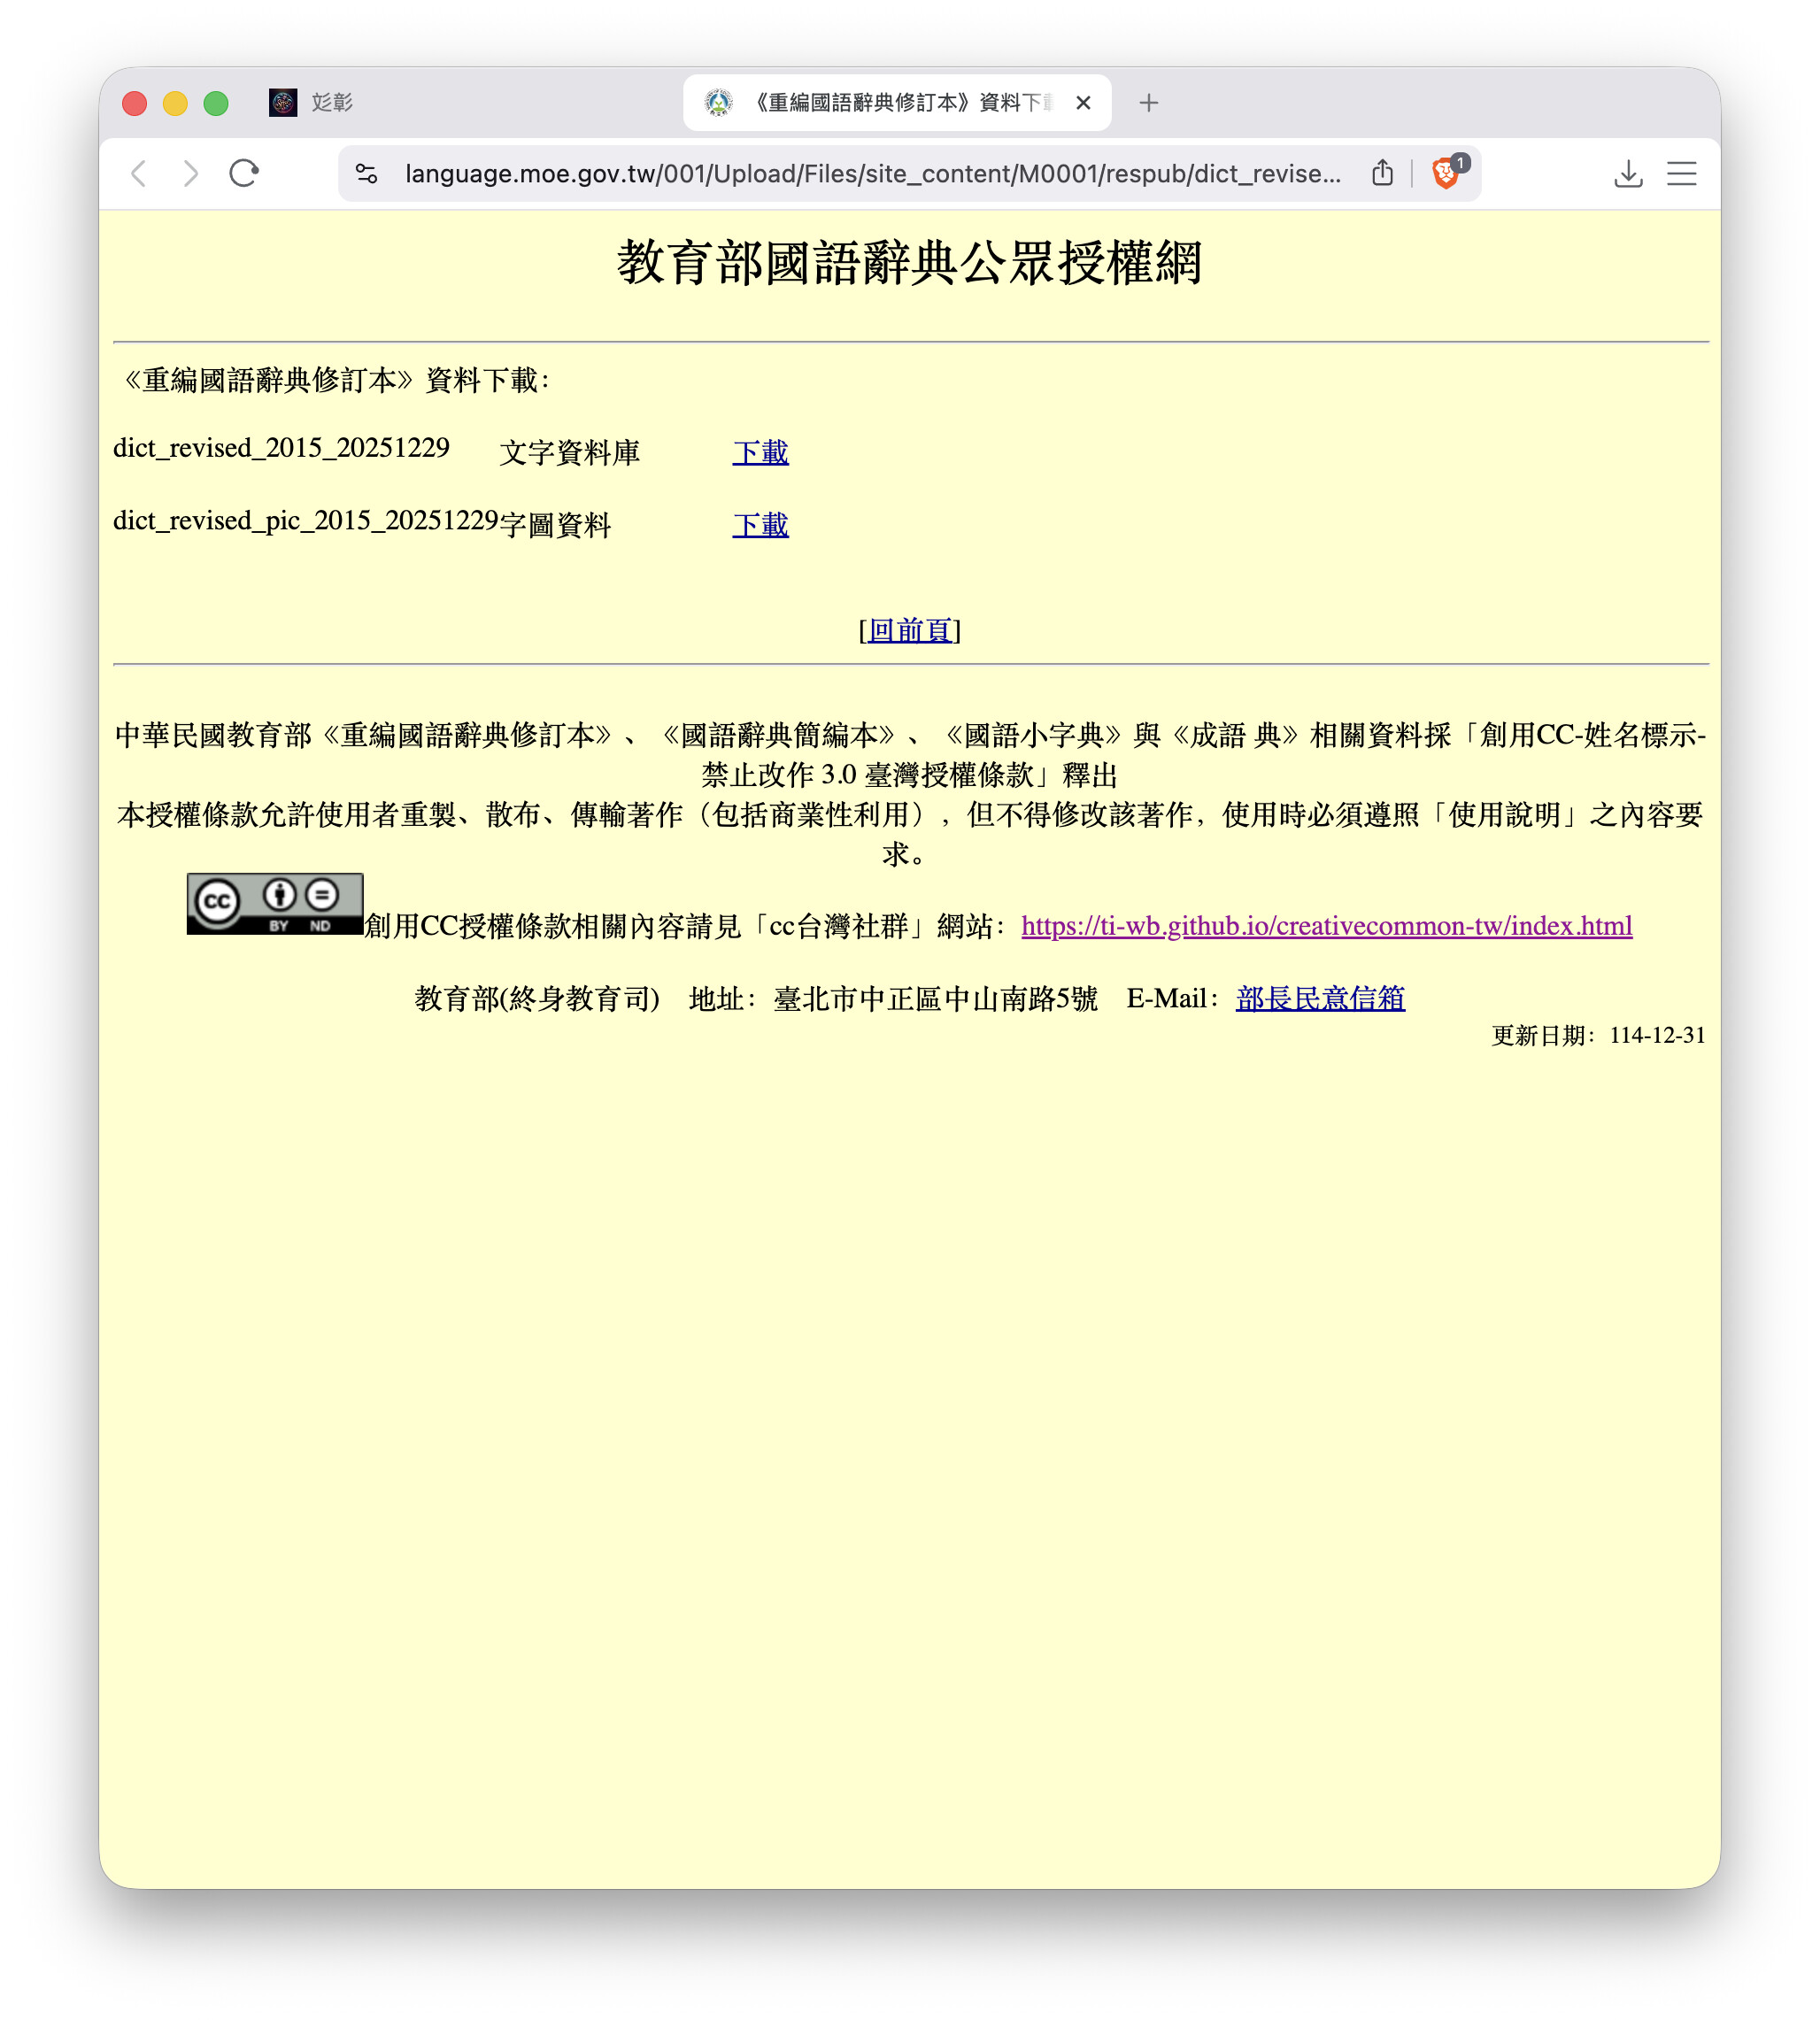Click the 回前頁 link

(909, 630)
